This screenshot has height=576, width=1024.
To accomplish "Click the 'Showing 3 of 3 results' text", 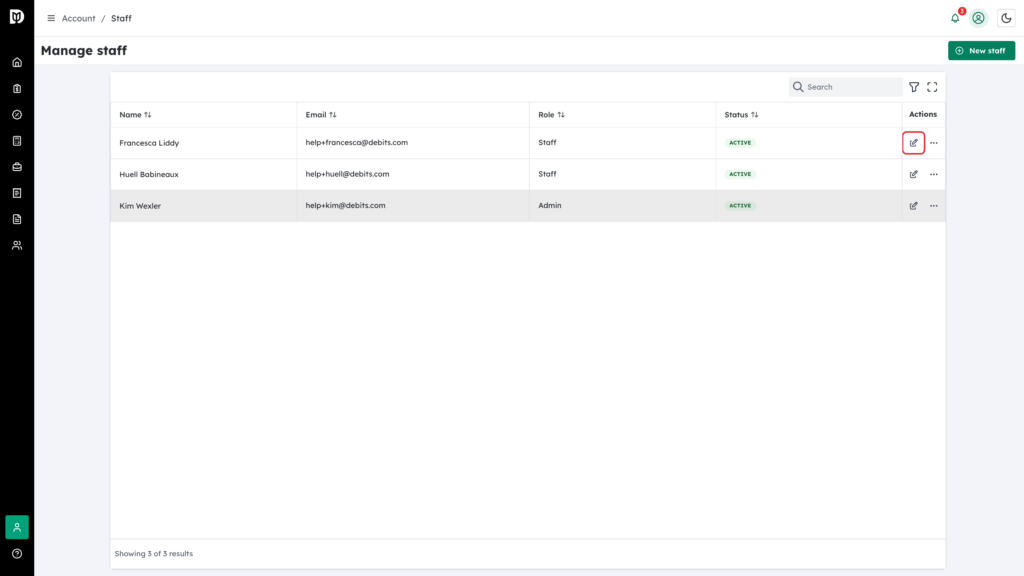I will (x=154, y=554).
